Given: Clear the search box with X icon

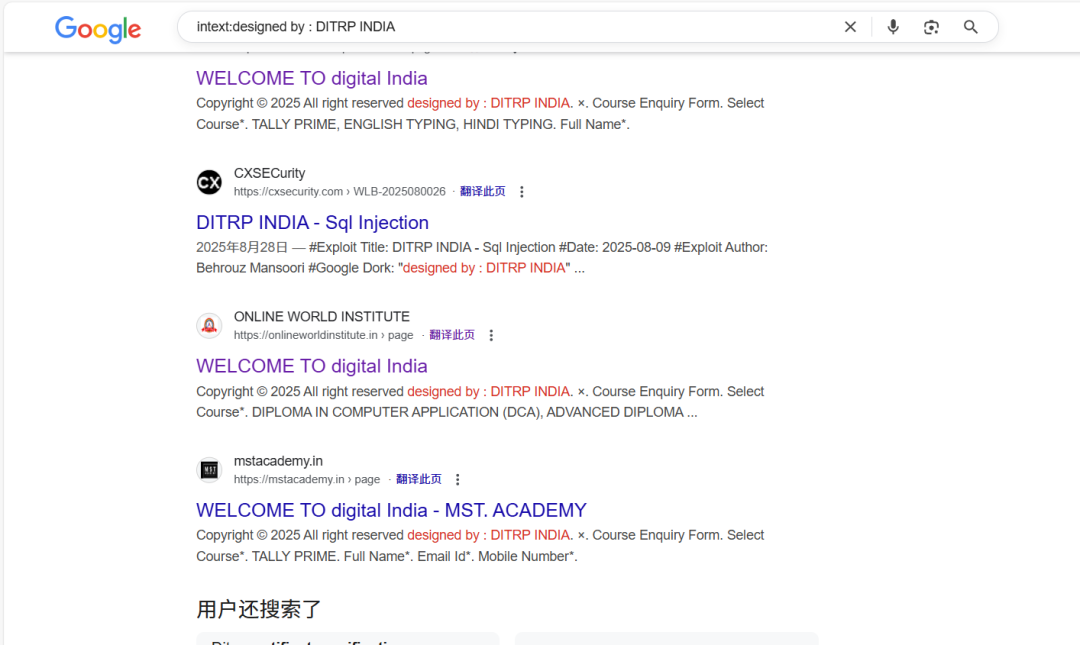Looking at the screenshot, I should pos(850,27).
